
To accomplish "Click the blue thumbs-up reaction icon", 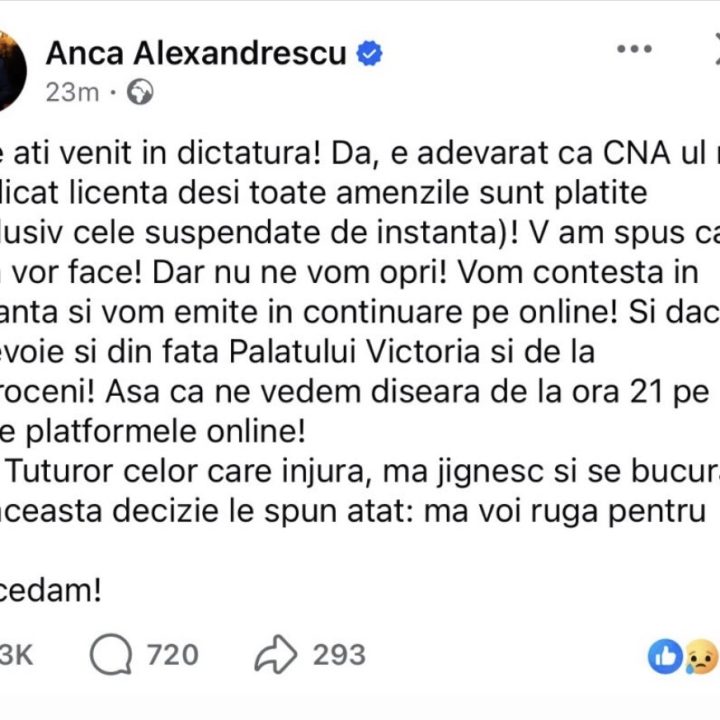I will coord(664,656).
